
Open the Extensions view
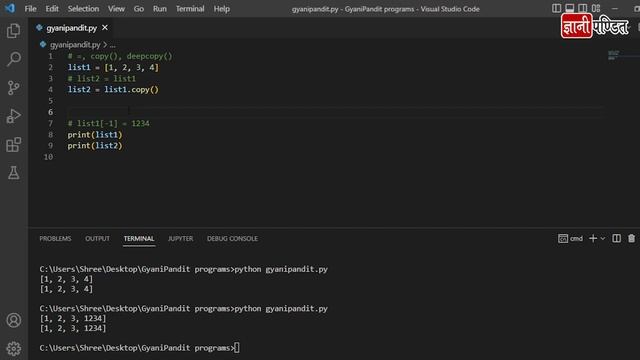[13, 144]
